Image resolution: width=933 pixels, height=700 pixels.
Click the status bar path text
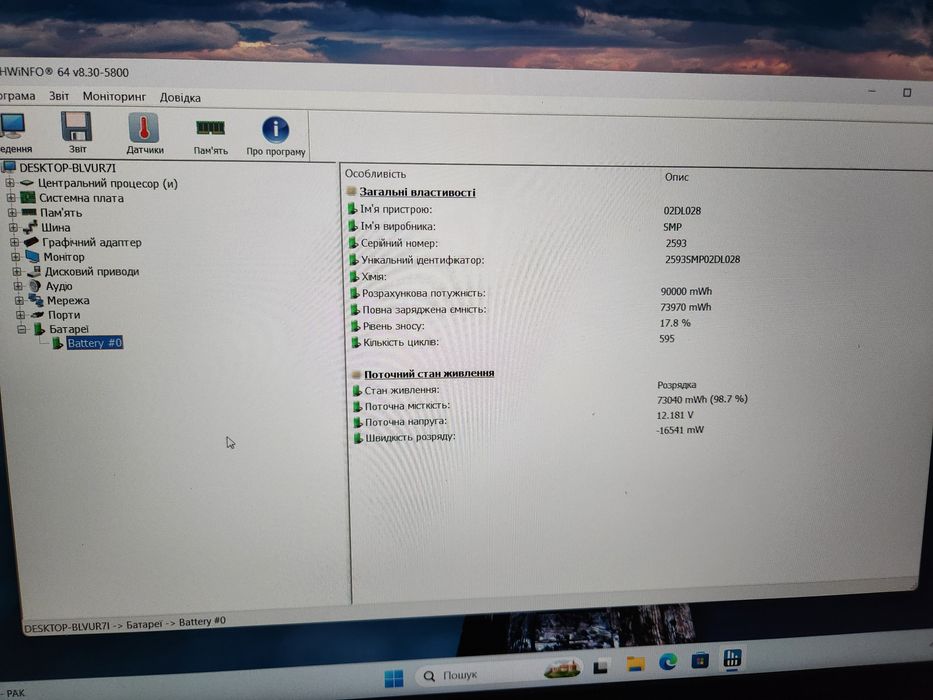tap(125, 624)
